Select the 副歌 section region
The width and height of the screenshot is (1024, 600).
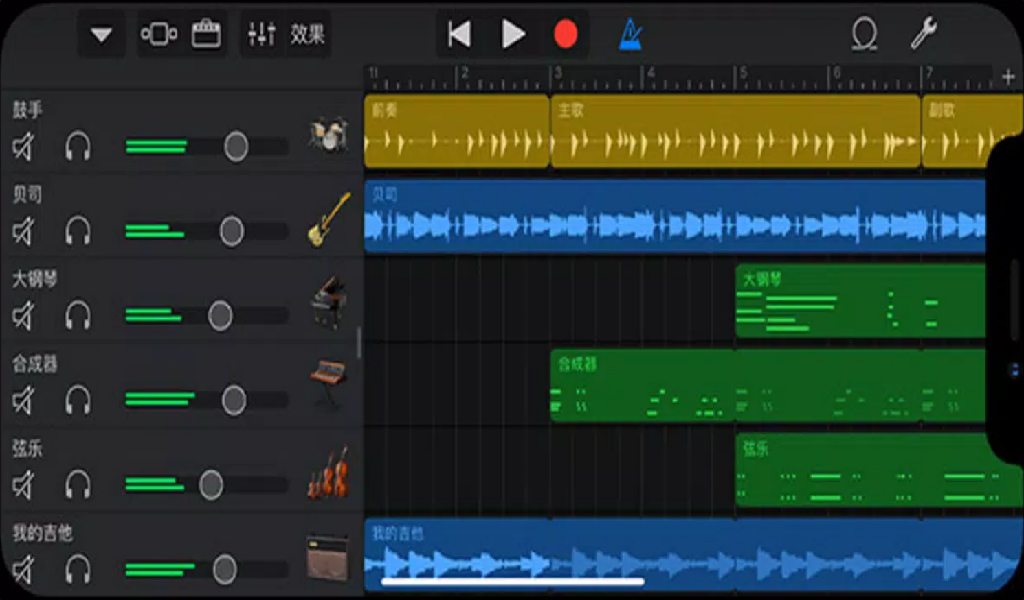[965, 130]
